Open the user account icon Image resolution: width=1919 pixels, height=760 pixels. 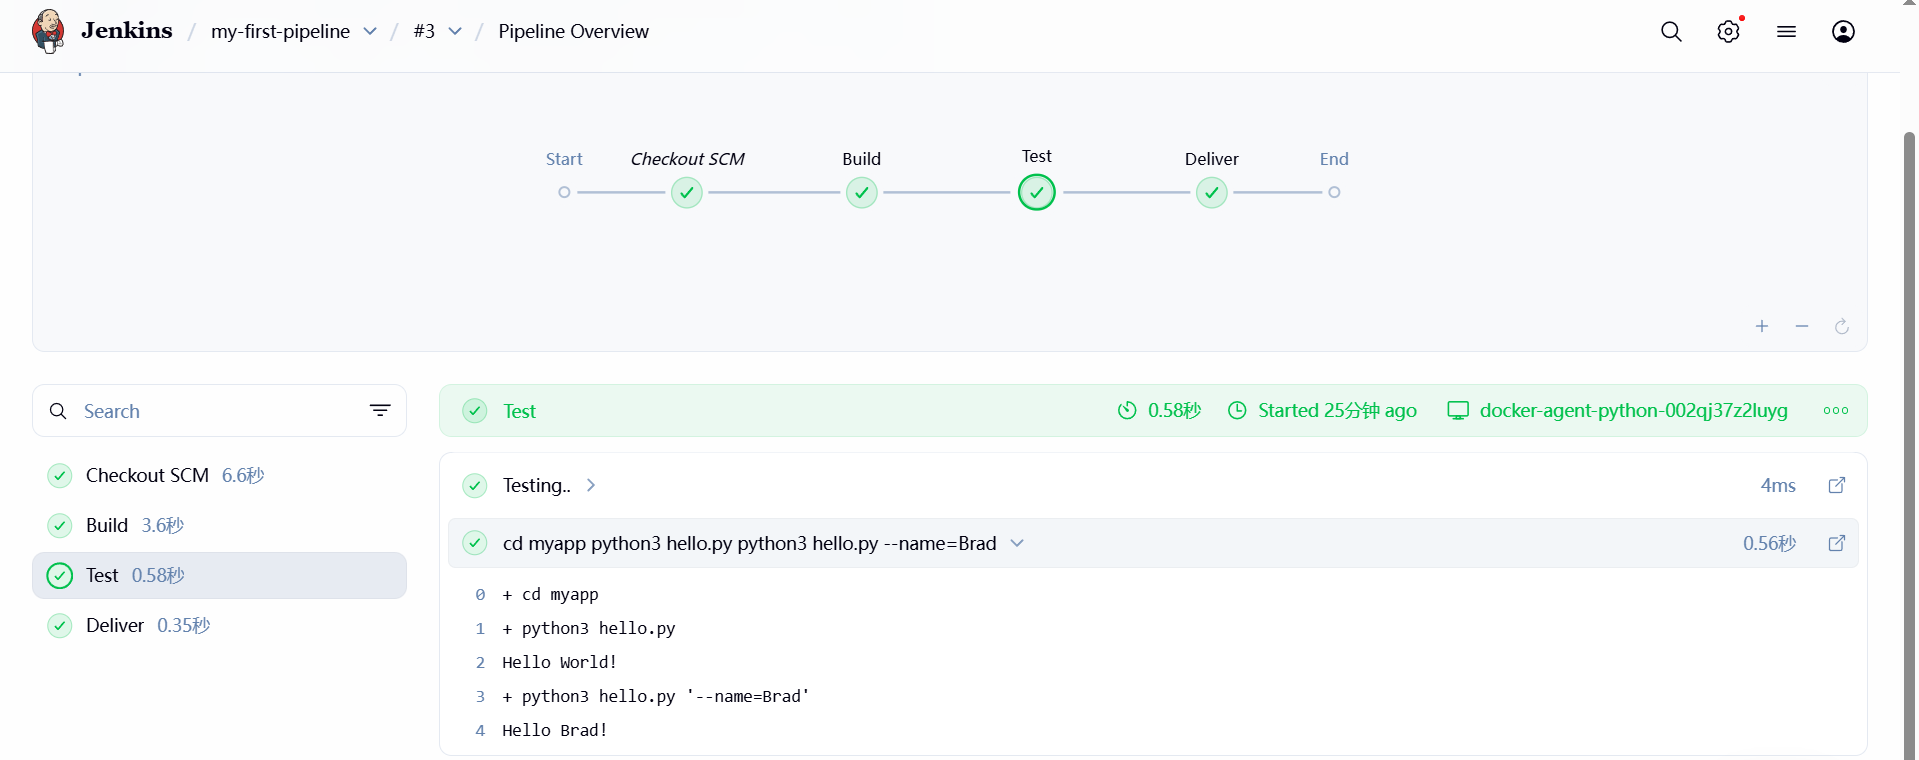click(1843, 32)
